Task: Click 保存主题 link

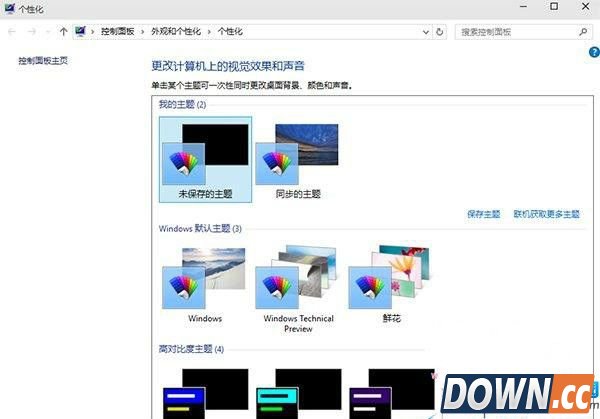Action: point(484,214)
